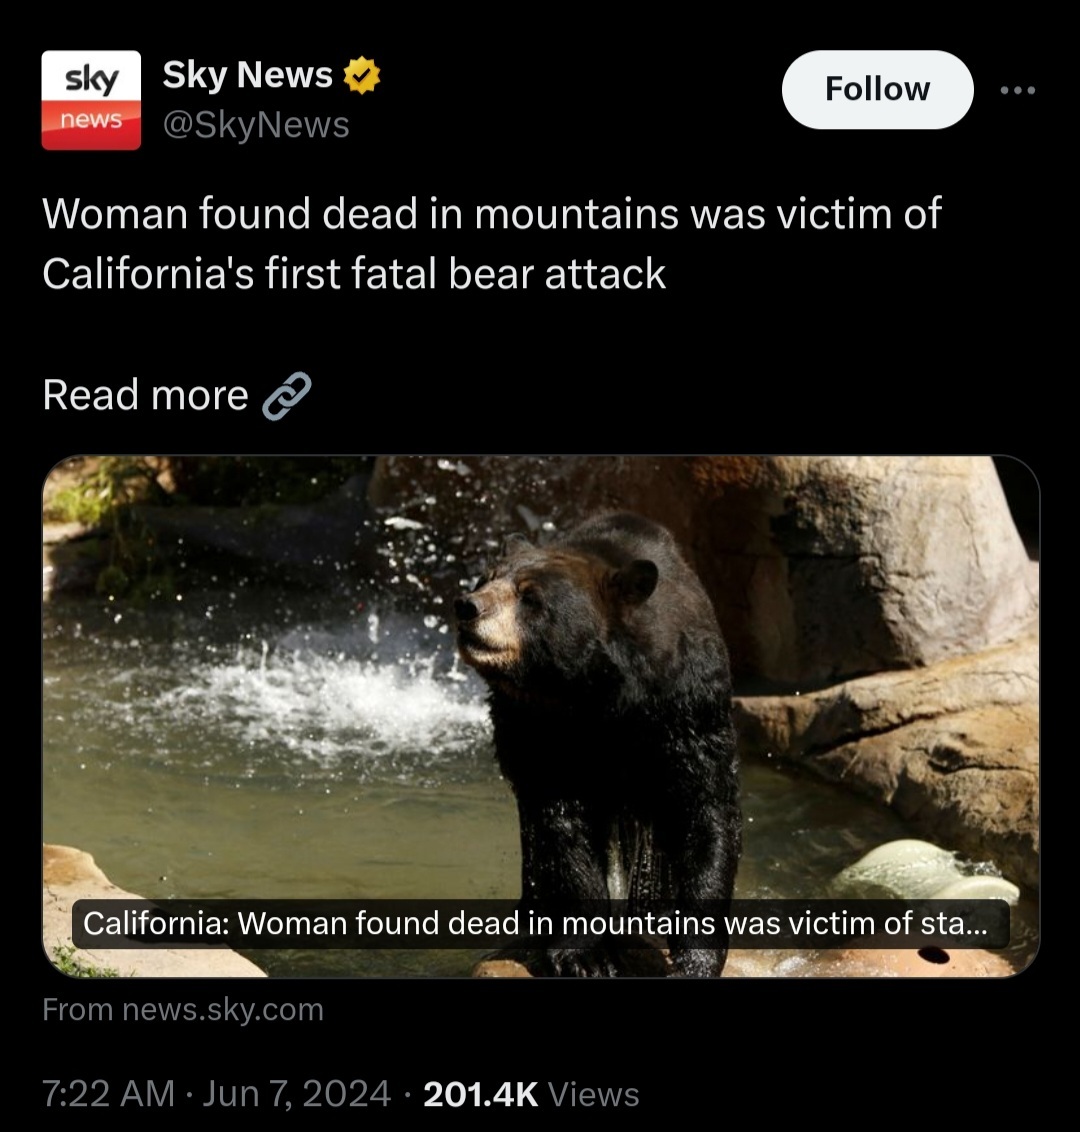Screen dimensions: 1080x1132
Task: Open the From news.sky.com source link
Action: 183,1009
